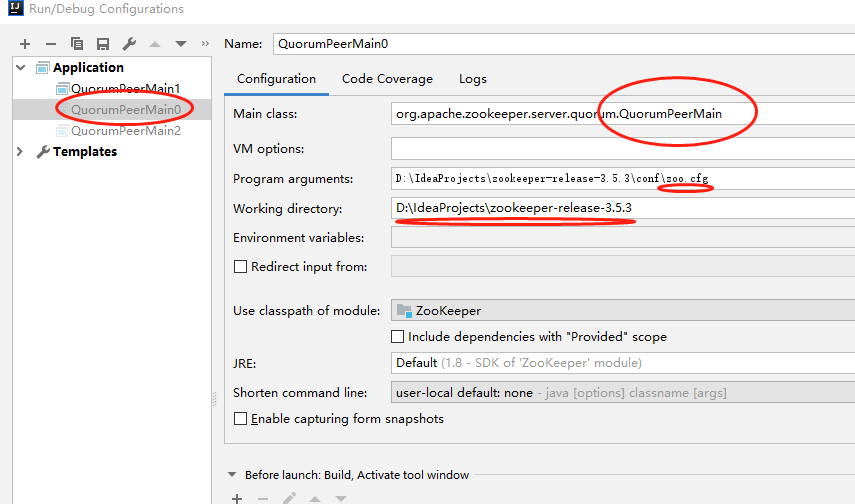Click the Working directory field
The width and height of the screenshot is (855, 504).
point(623,208)
